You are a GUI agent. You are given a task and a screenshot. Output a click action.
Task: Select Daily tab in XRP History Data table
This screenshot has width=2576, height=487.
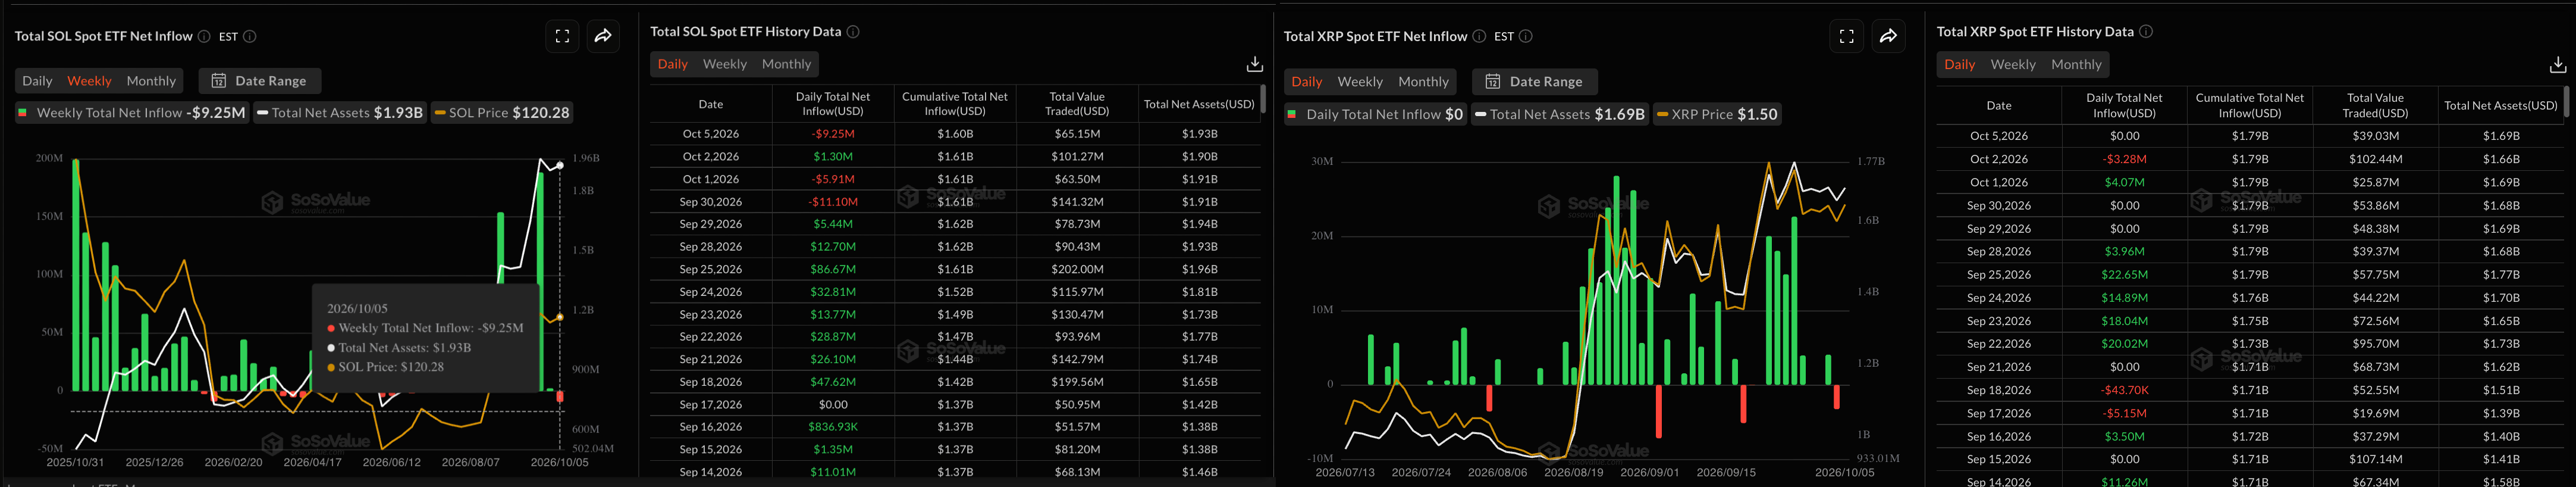pos(1959,65)
